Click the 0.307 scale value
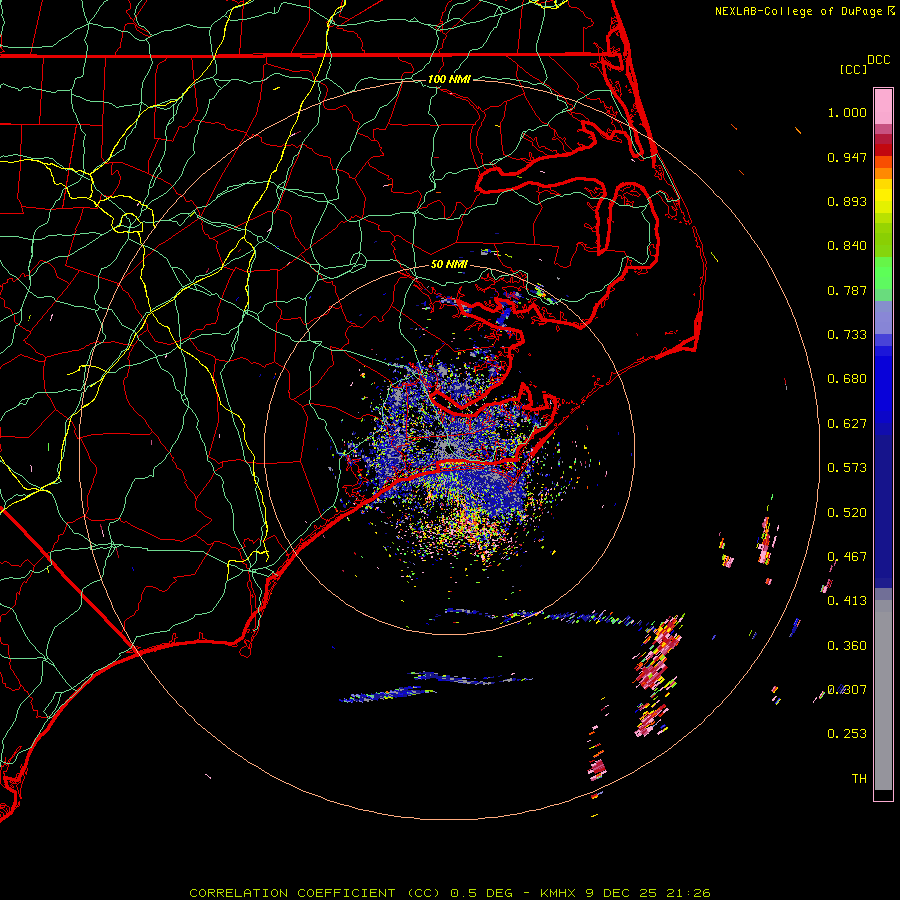 coord(847,690)
